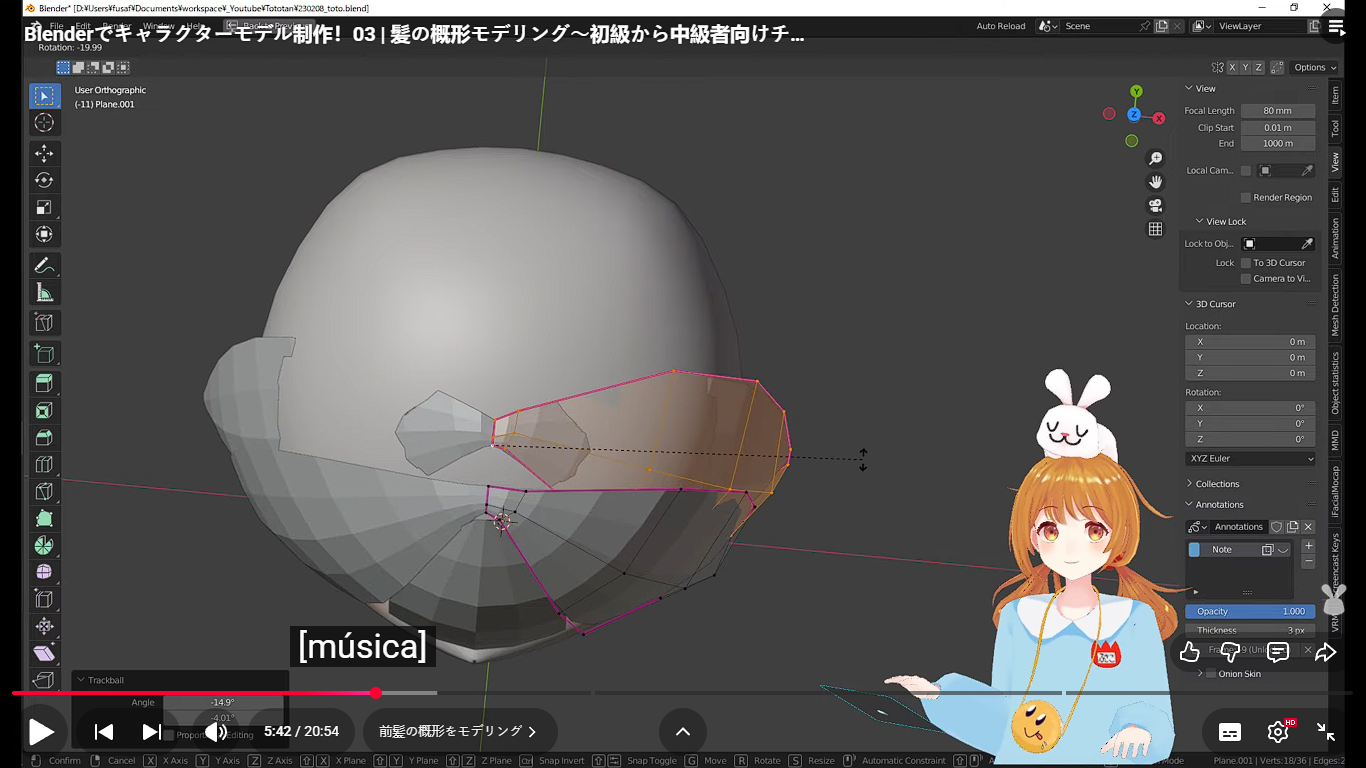This screenshot has width=1366, height=768.
Task: Select the Add Cube tool
Action: point(44,353)
